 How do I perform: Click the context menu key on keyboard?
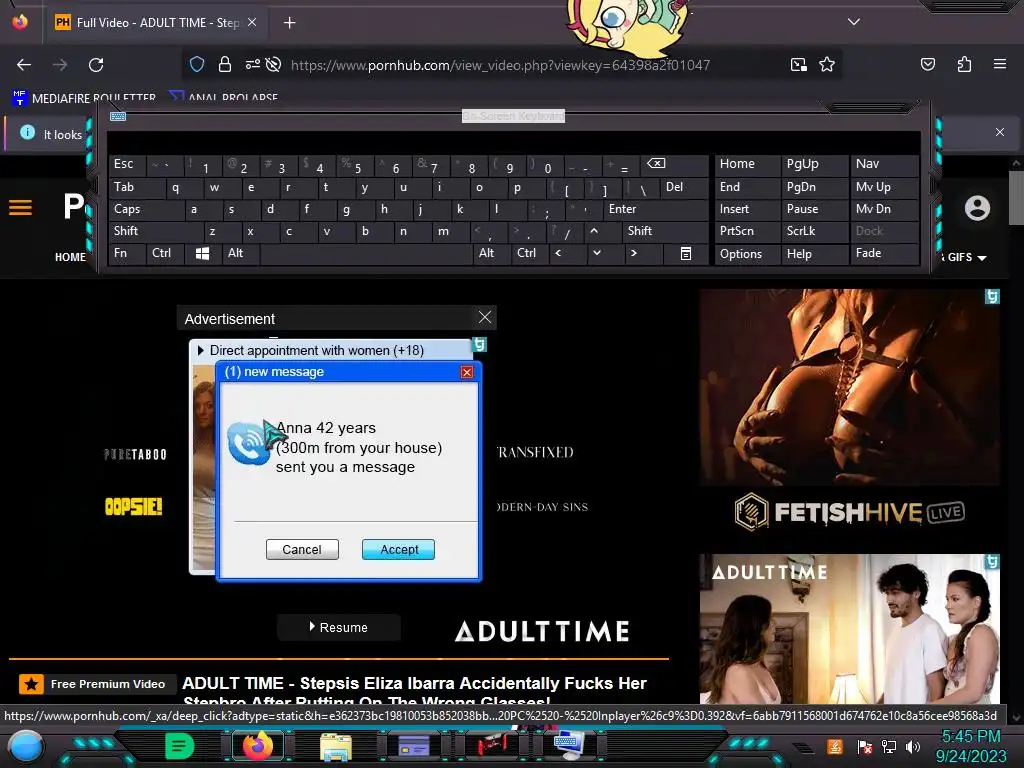pyautogui.click(x=685, y=253)
